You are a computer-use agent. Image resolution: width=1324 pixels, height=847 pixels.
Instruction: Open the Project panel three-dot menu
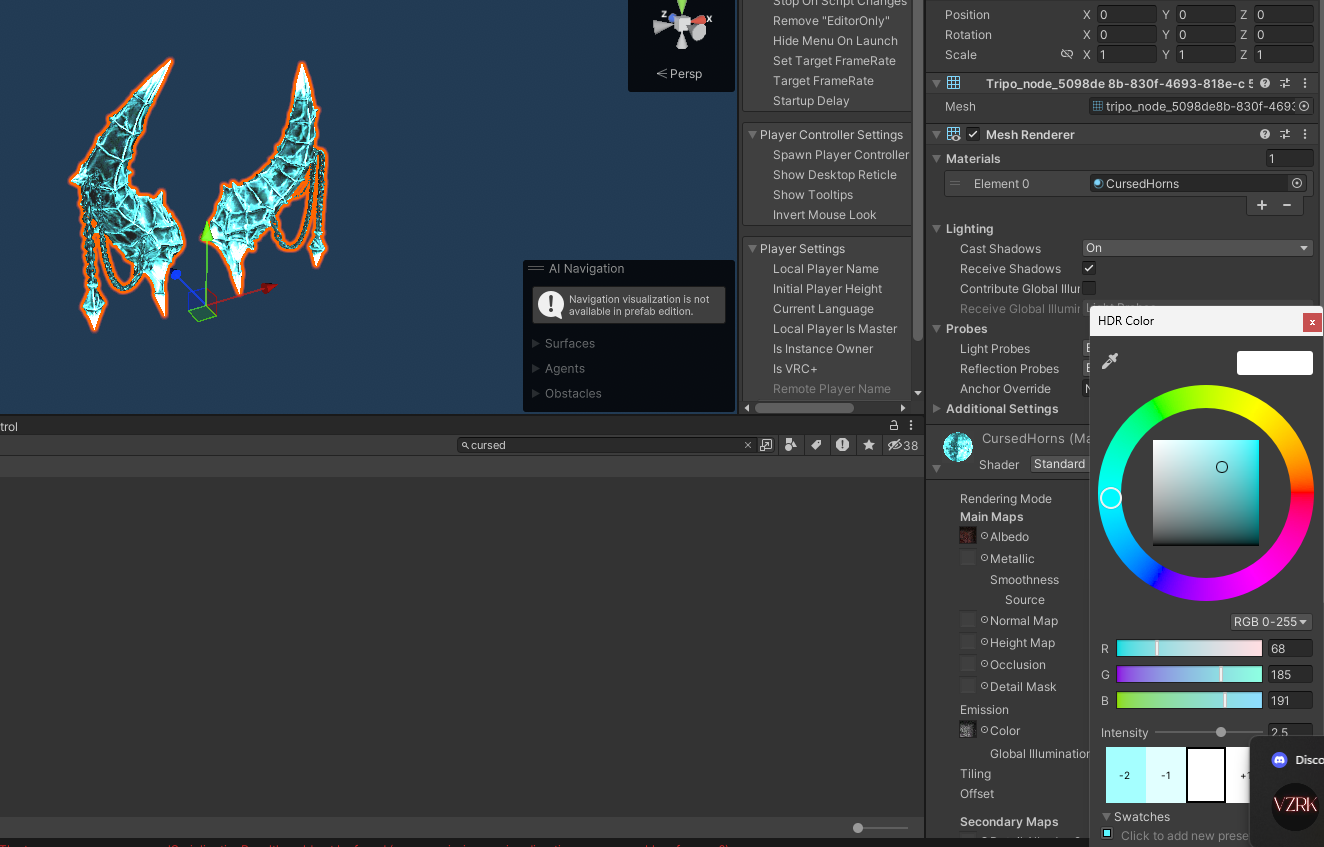(911, 425)
